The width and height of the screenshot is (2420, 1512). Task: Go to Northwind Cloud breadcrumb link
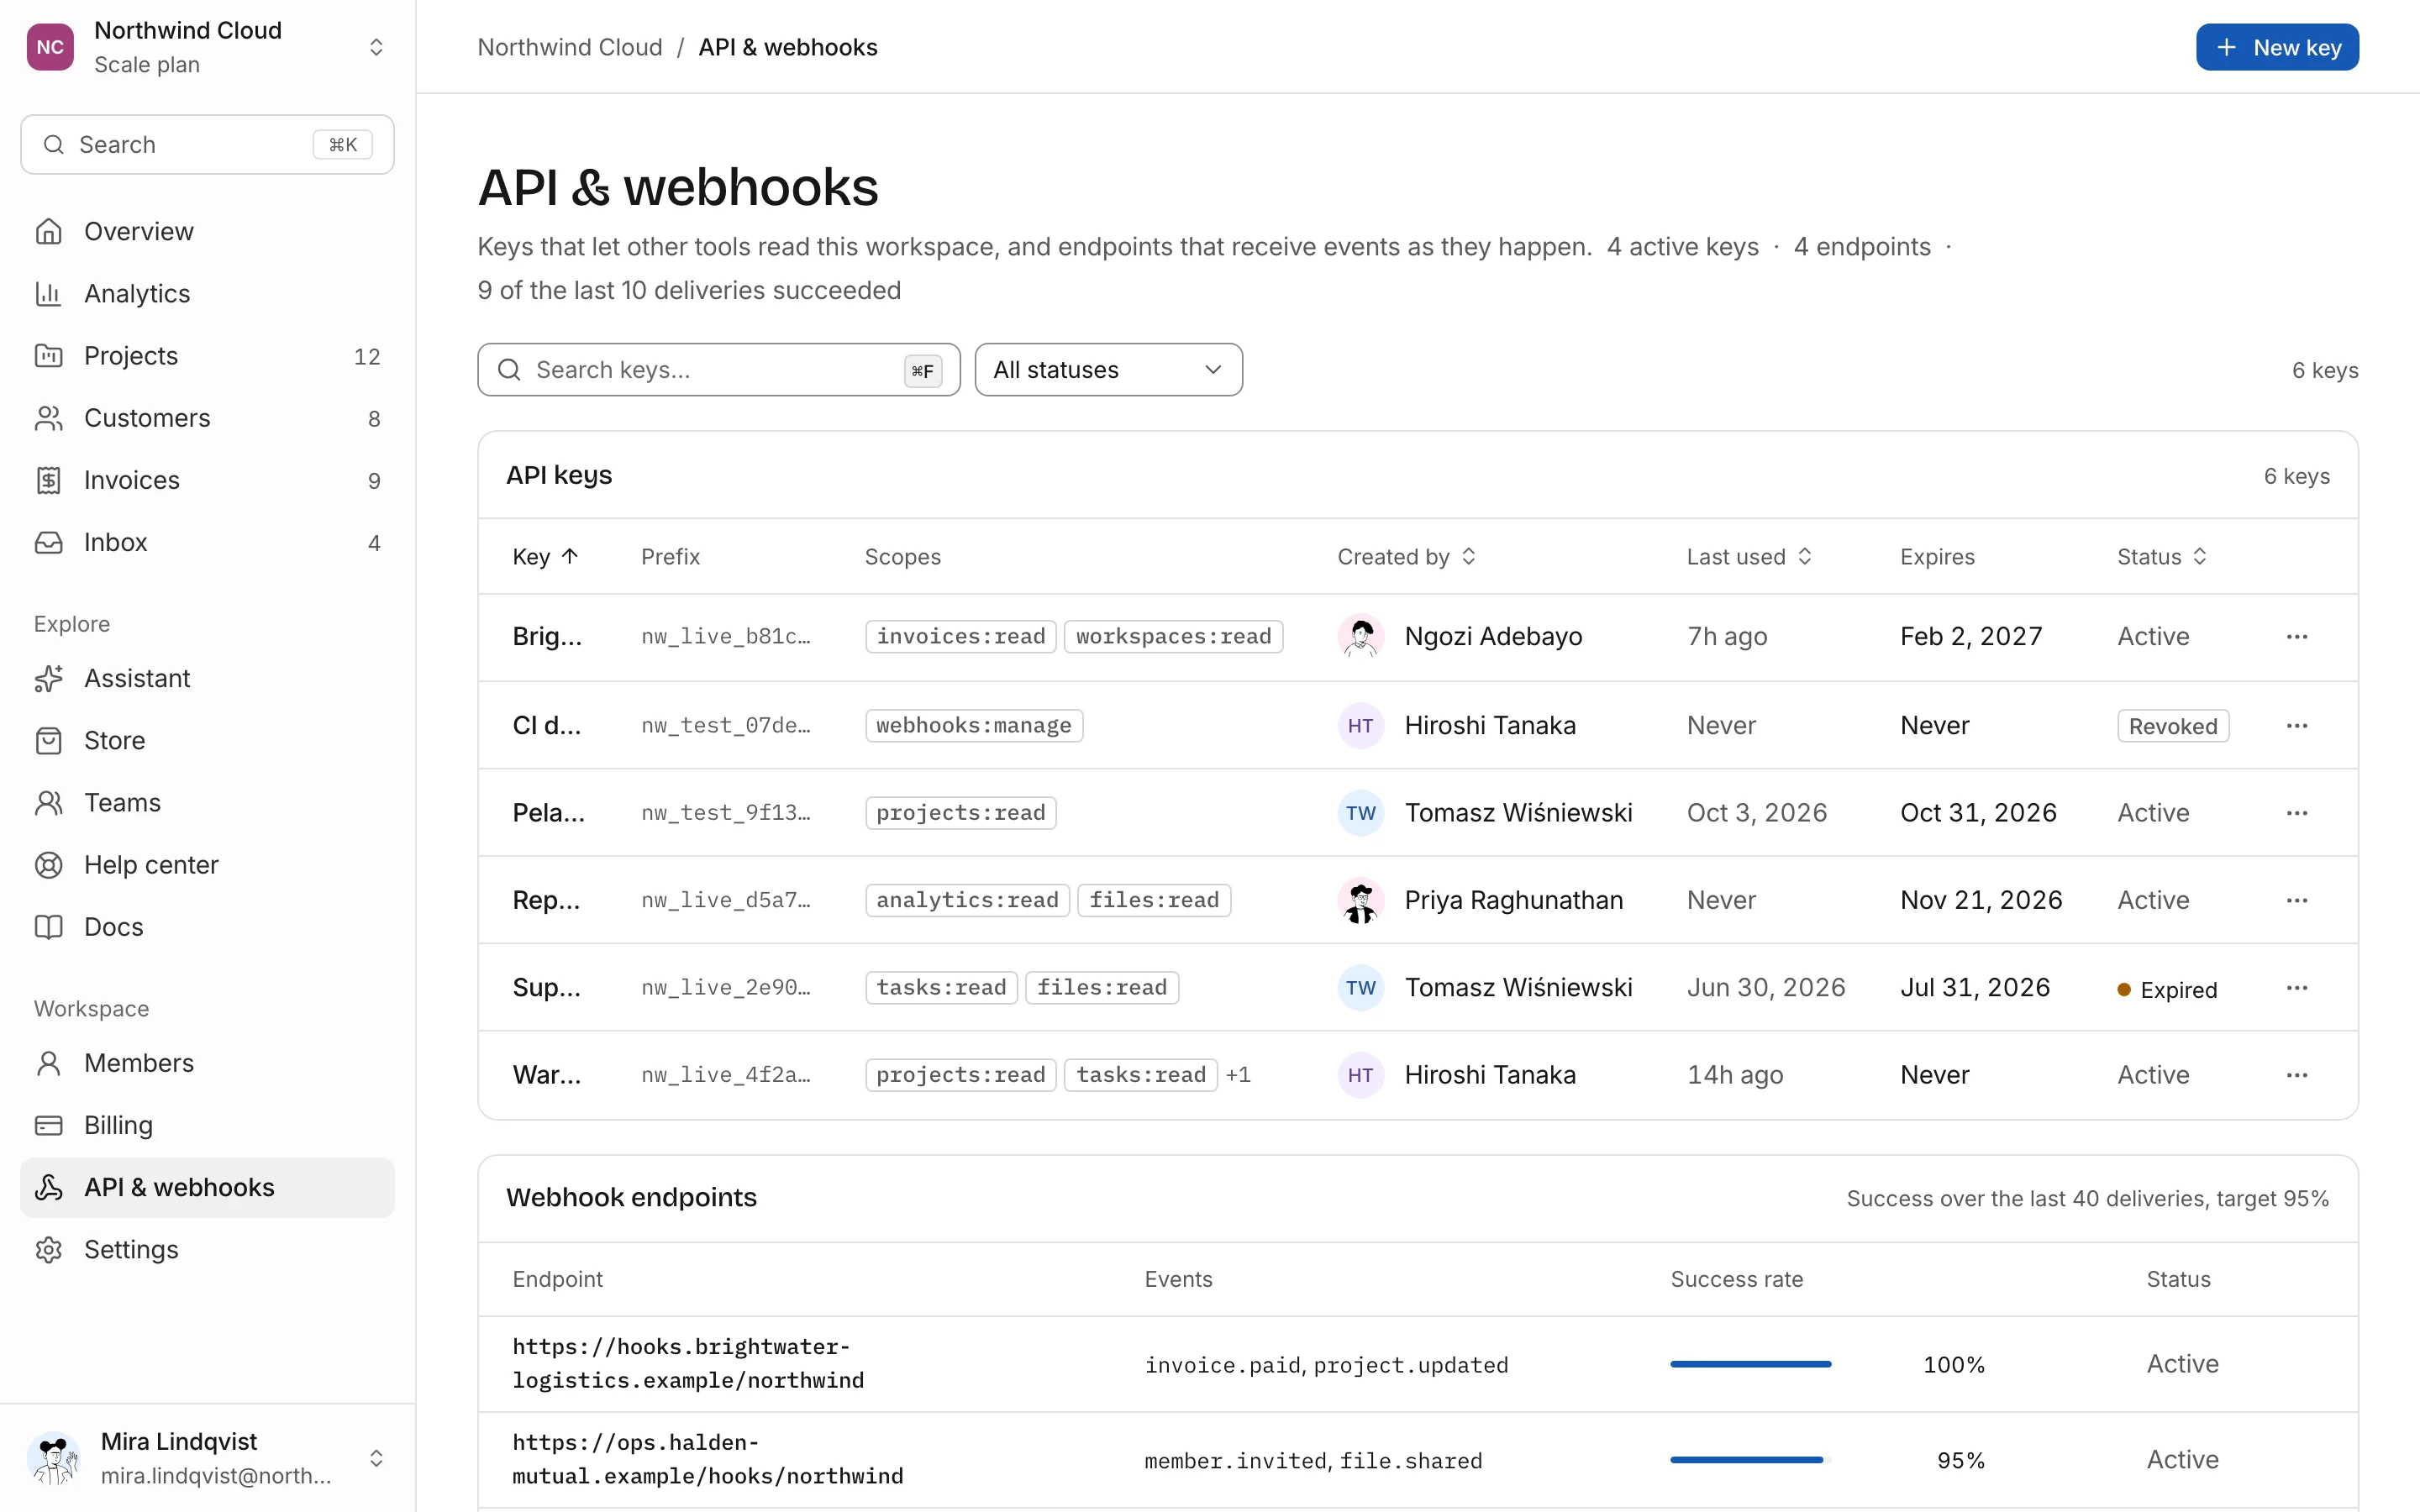point(570,47)
